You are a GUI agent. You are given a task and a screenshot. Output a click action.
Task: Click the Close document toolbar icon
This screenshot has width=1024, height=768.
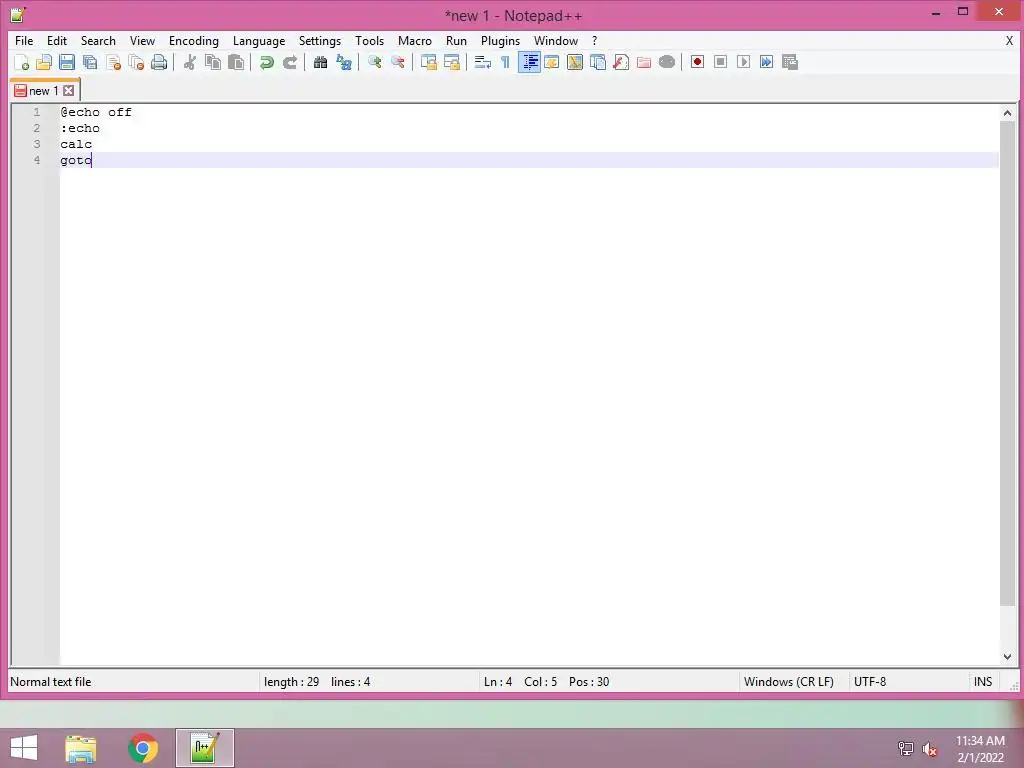[113, 62]
